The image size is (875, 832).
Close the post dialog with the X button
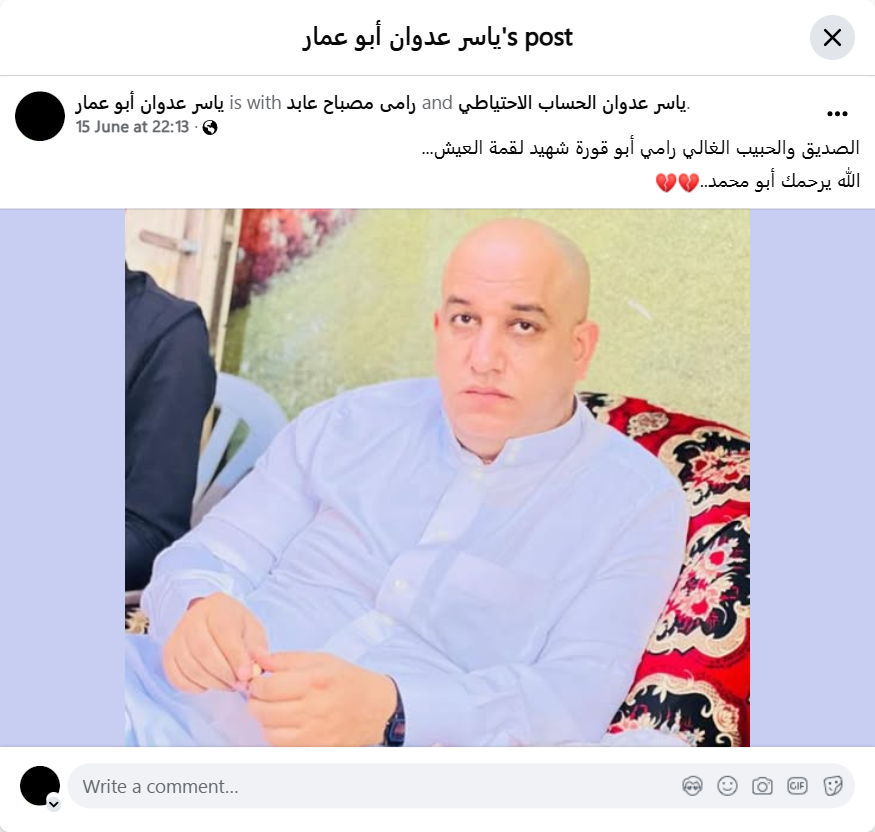pyautogui.click(x=832, y=38)
